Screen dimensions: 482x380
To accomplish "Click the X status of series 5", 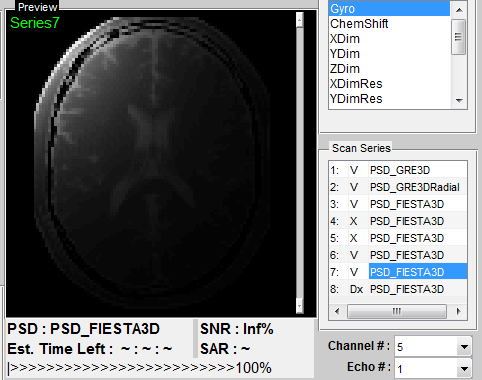I will pos(354,238).
